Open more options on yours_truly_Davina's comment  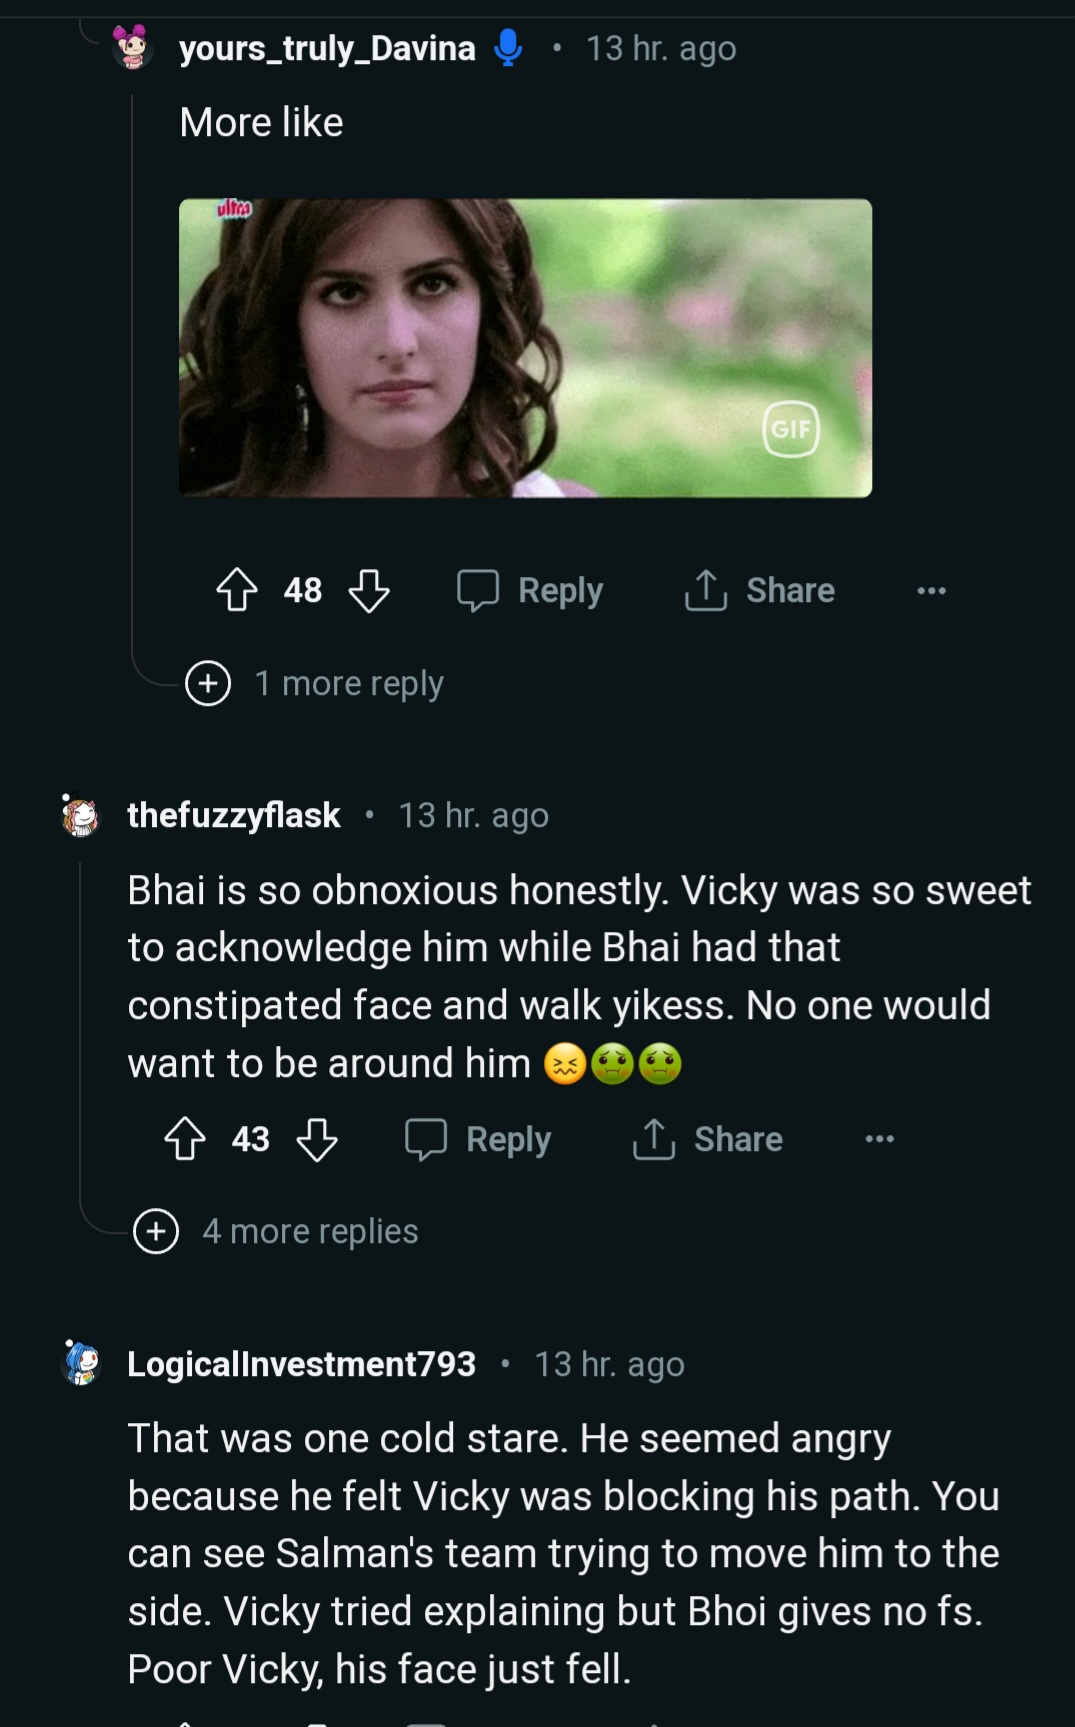[x=931, y=590]
